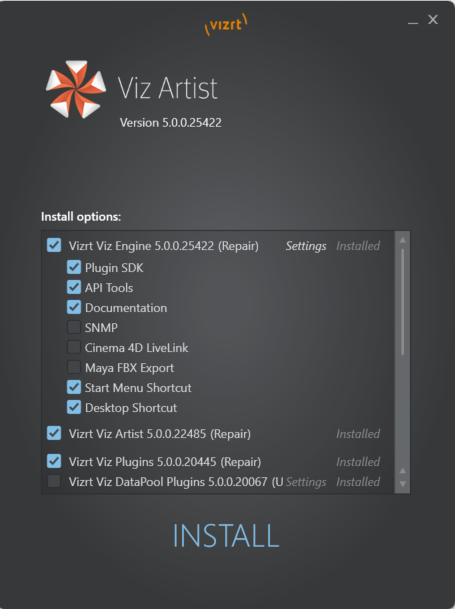Screen dimensions: 455x609
Task: Uncheck Desktop Shortcut option
Action: tap(74, 407)
